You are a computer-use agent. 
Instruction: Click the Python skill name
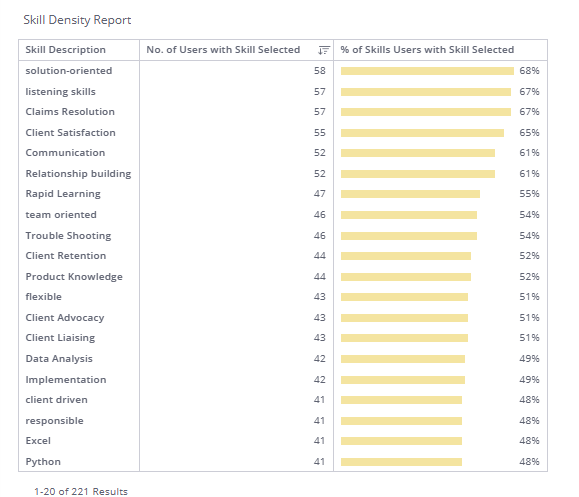43,462
